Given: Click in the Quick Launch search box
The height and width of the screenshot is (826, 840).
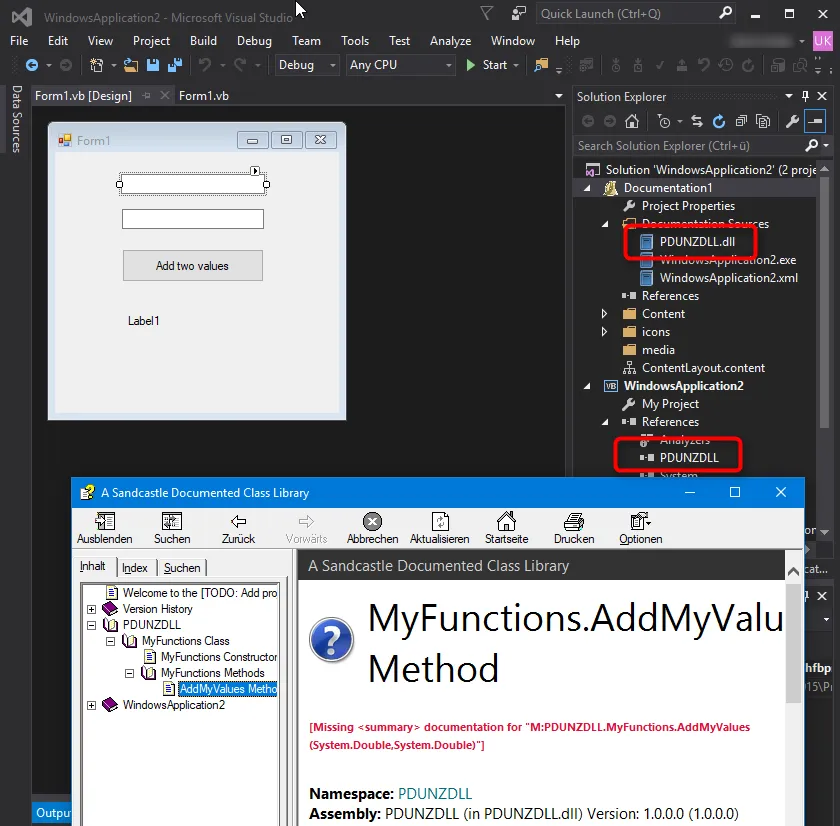Looking at the screenshot, I should click(x=627, y=13).
